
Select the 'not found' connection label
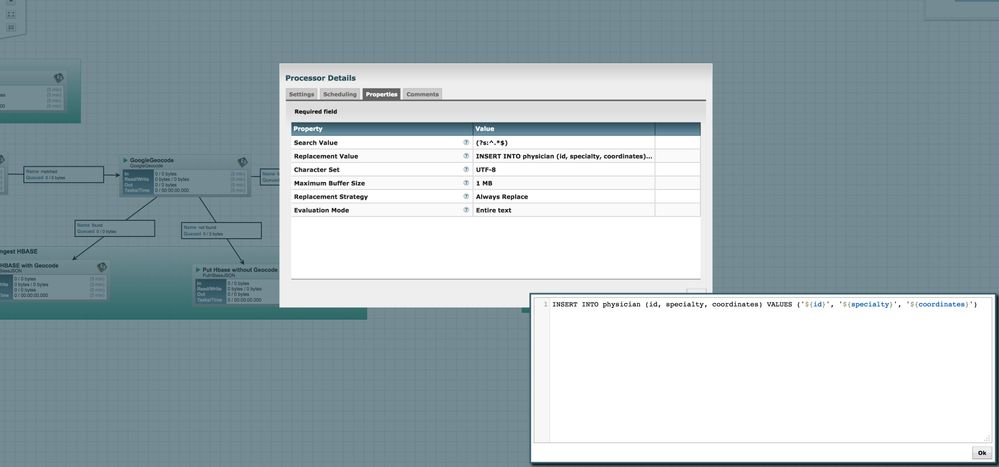tap(221, 230)
